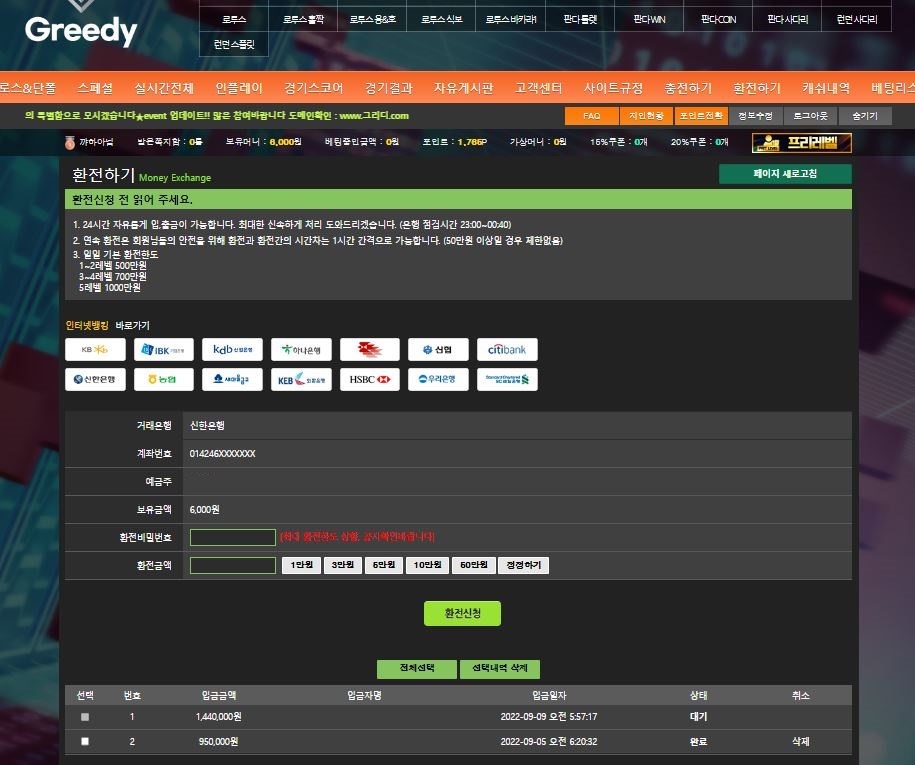The width and height of the screenshot is (915, 765).
Task: Focus the 환전비밀번호 input field
Action: pyautogui.click(x=232, y=537)
